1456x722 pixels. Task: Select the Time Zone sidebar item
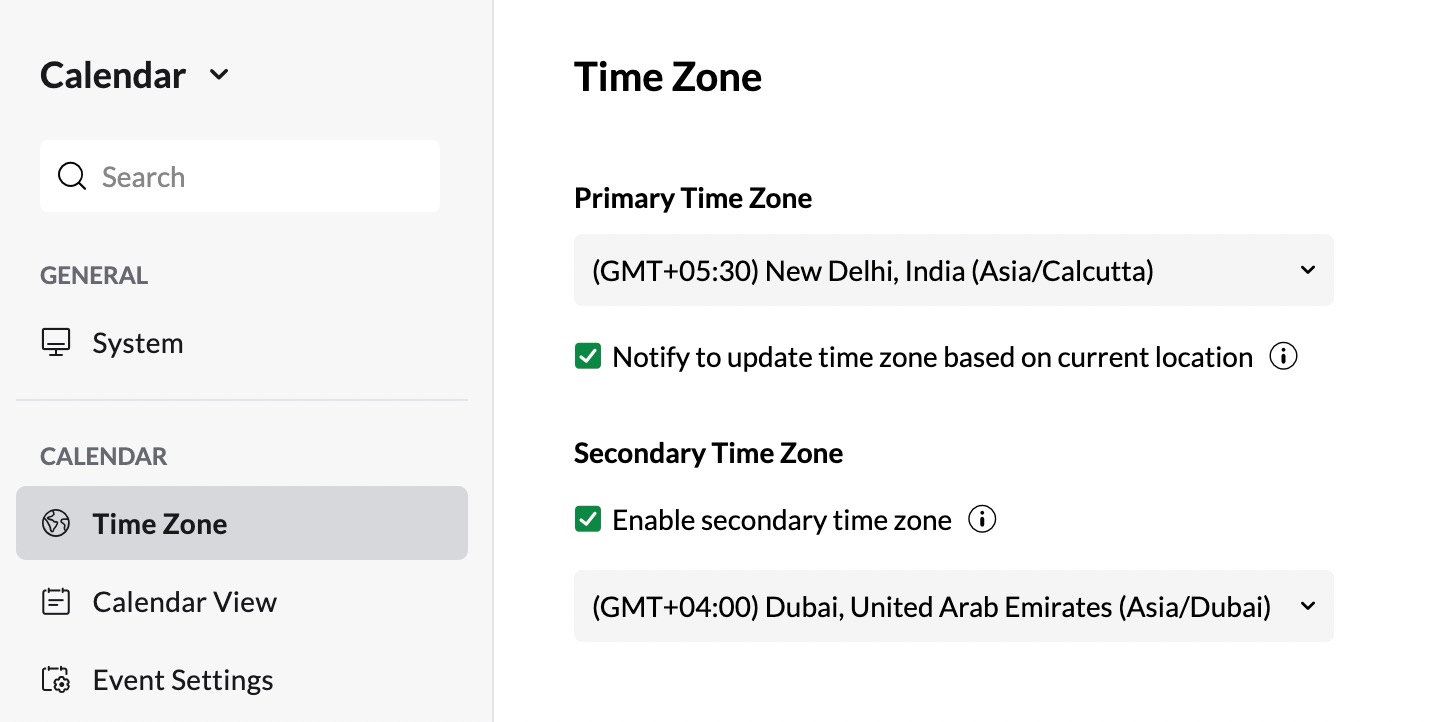160,523
